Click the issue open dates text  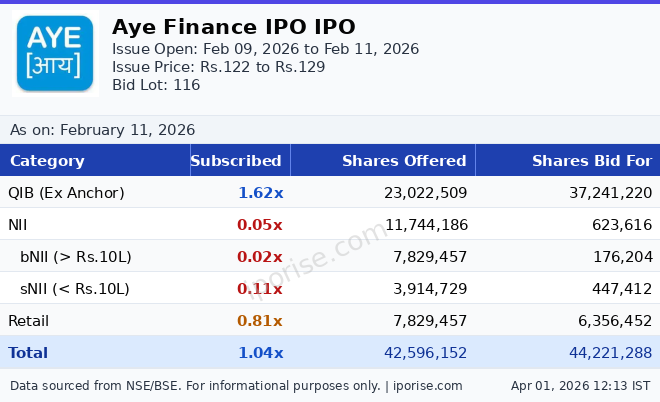pyautogui.click(x=265, y=49)
